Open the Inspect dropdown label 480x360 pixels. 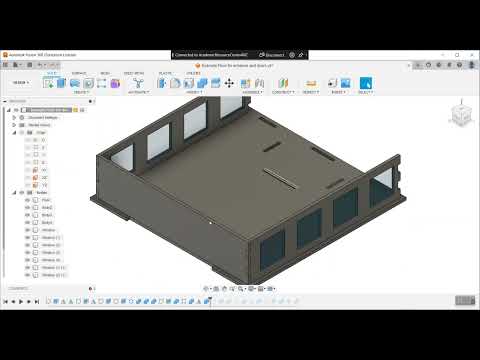coord(311,92)
